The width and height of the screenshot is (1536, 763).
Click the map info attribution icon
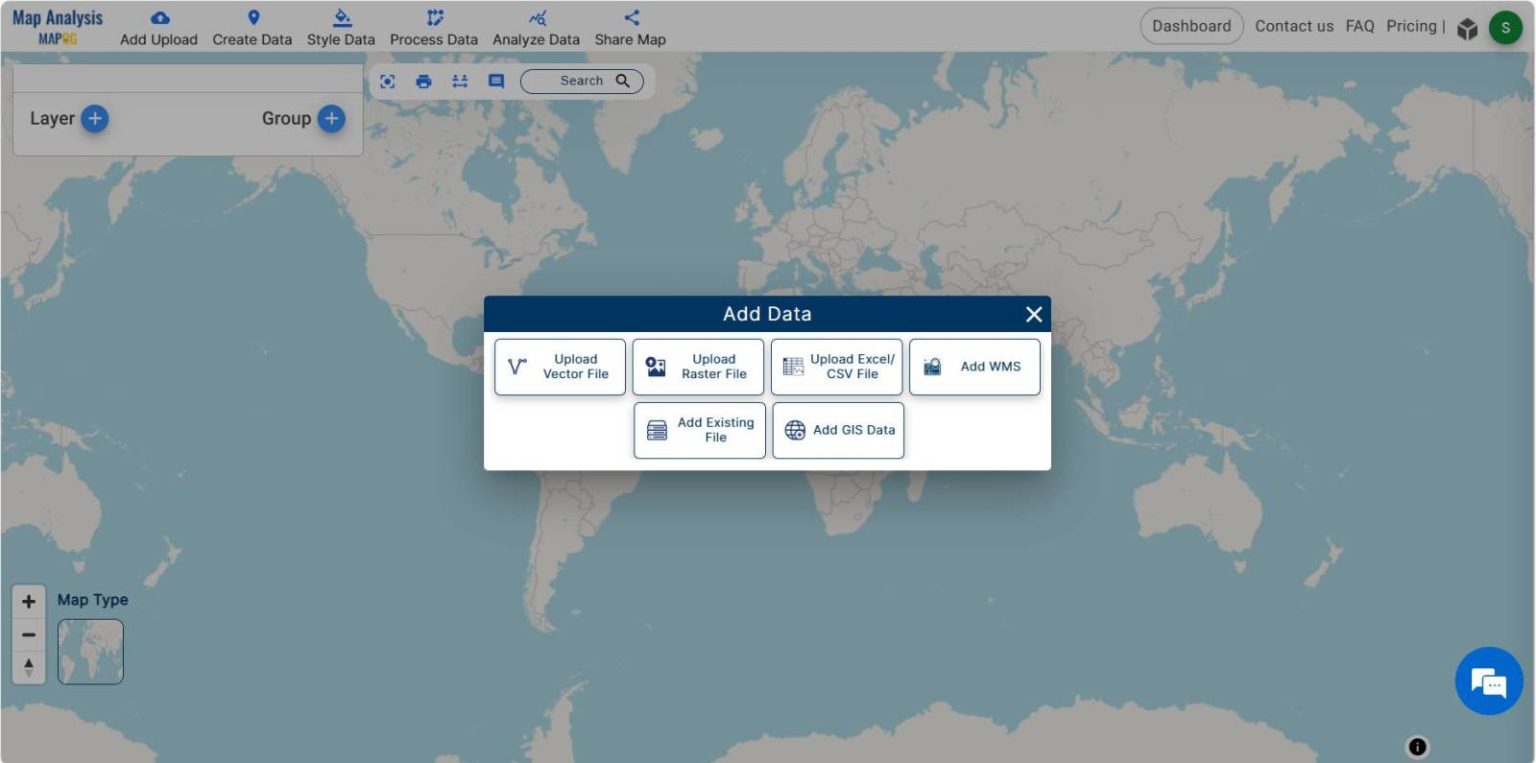(x=1417, y=747)
